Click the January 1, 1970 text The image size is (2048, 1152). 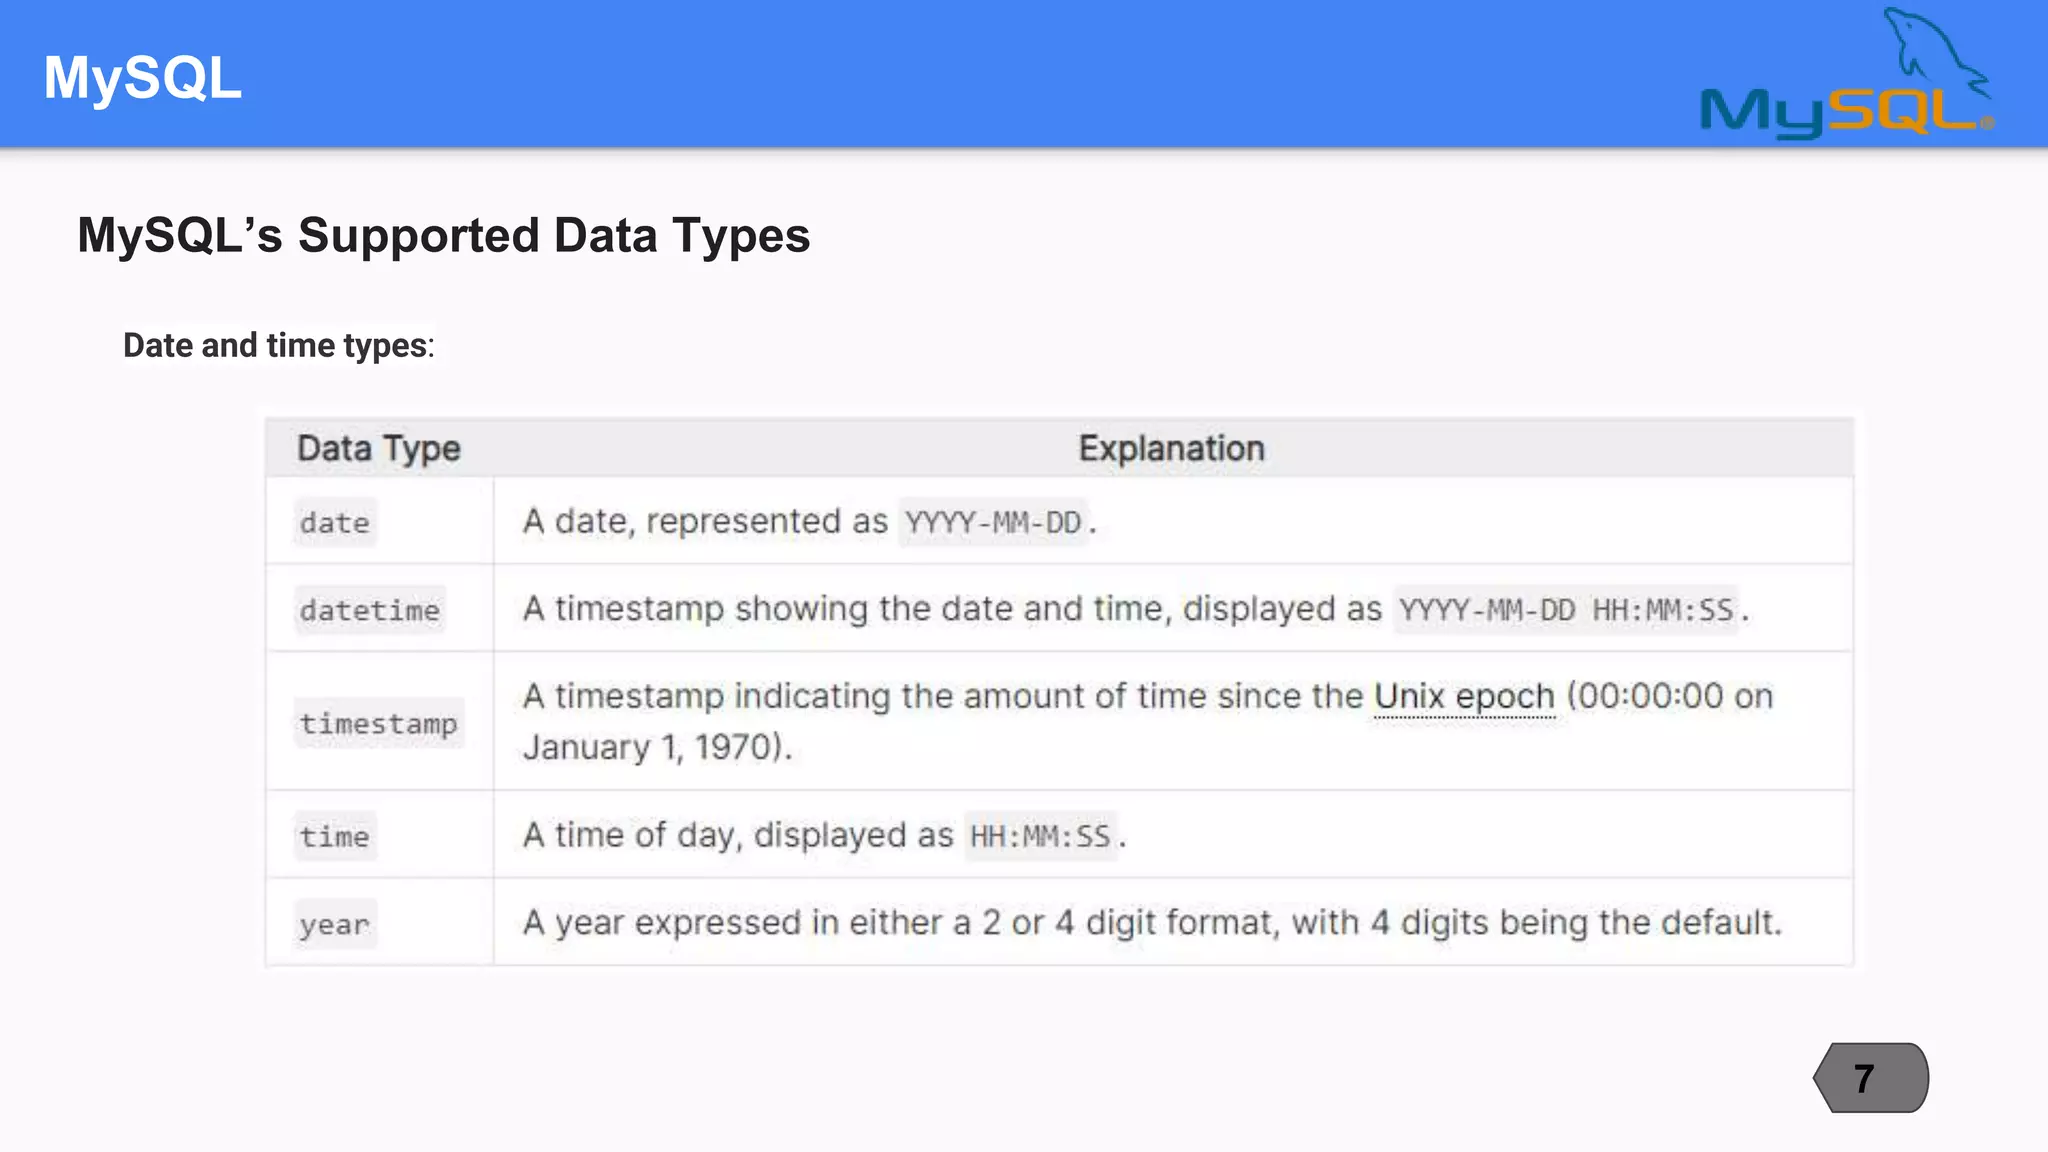click(x=655, y=747)
